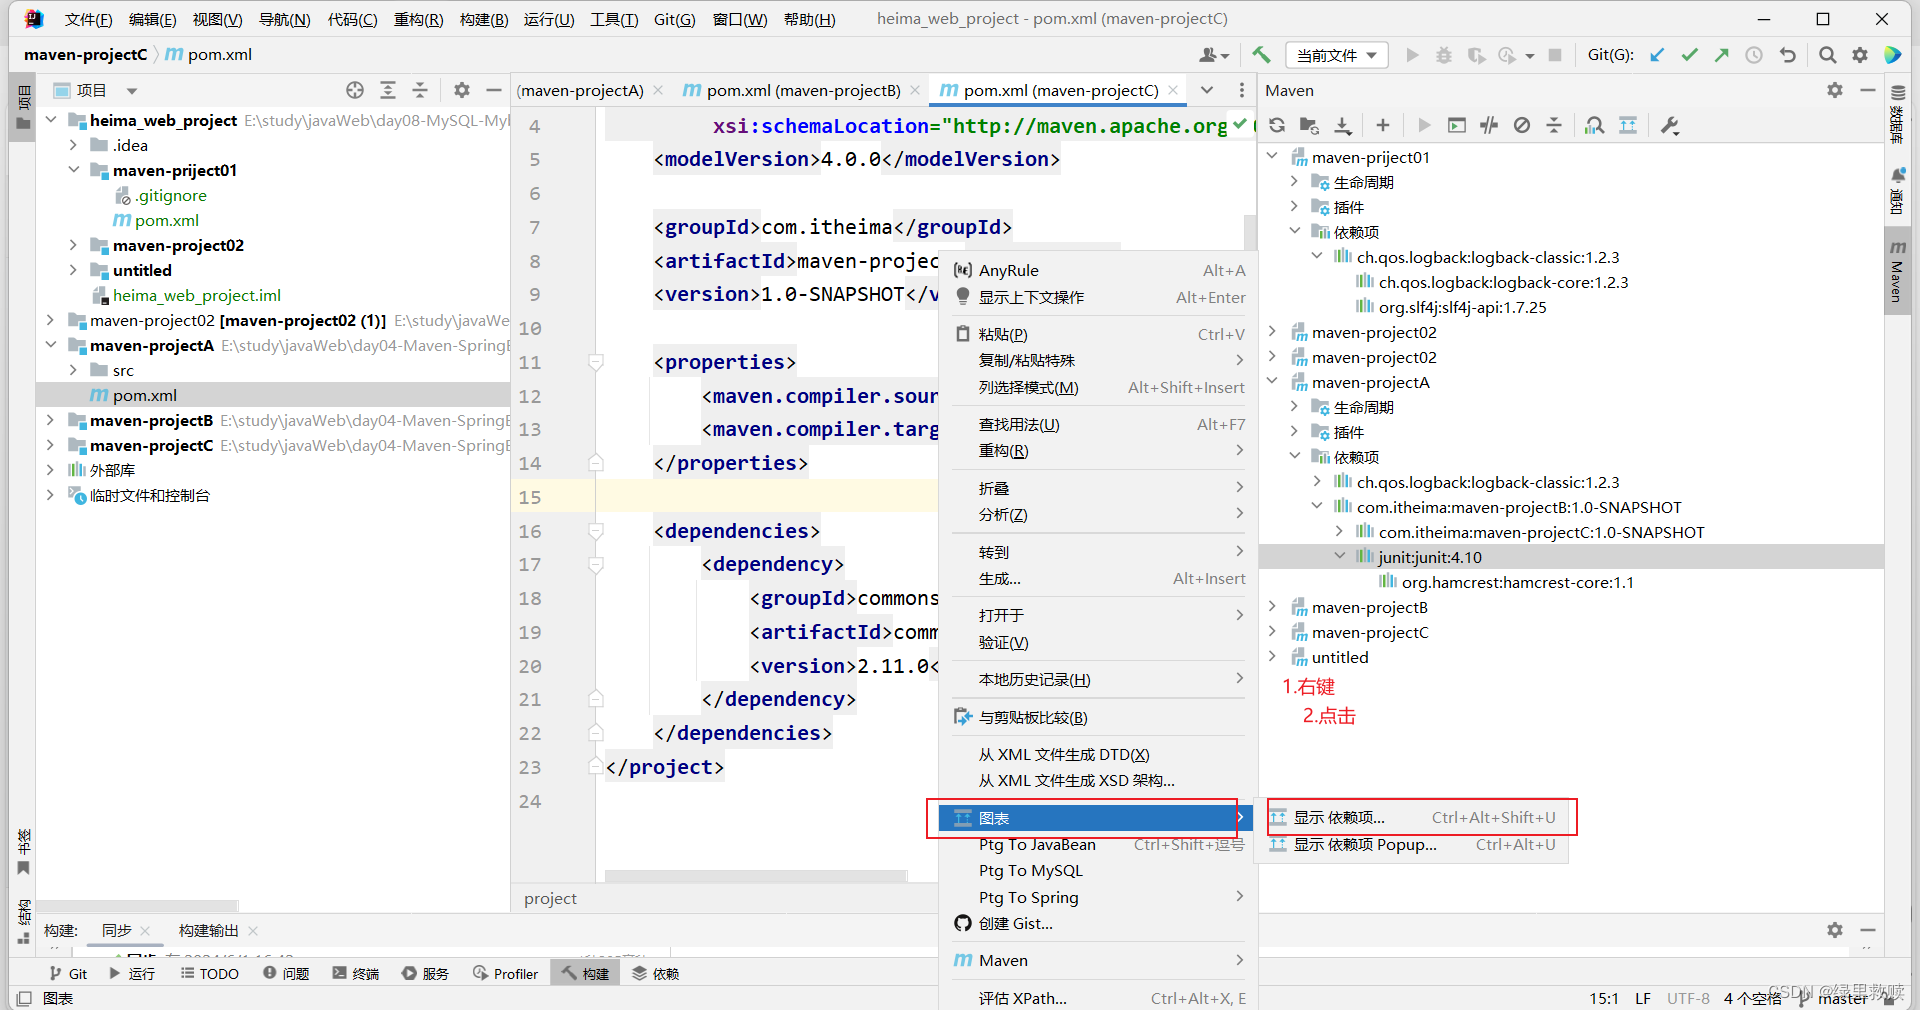Open Search Everywhere magnifier
The image size is (1920, 1010).
click(1827, 55)
